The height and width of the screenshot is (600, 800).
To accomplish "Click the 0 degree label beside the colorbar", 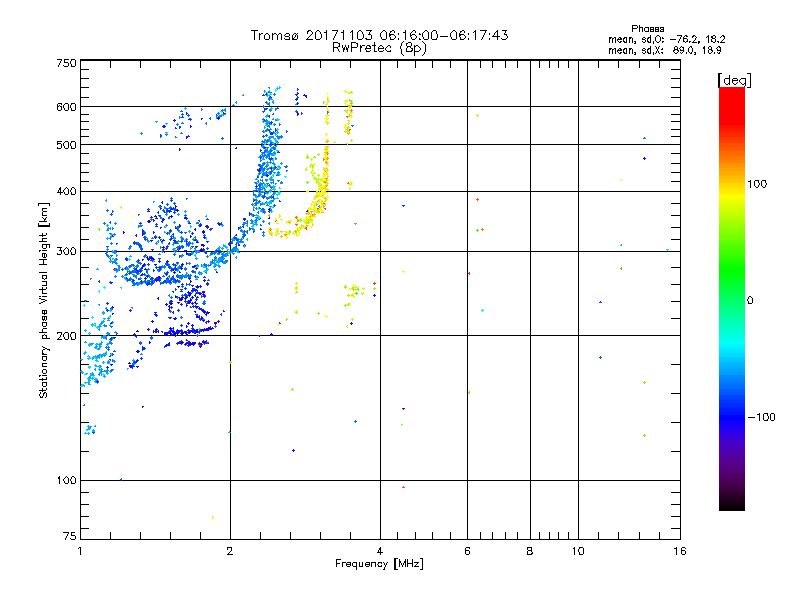I will tap(750, 301).
